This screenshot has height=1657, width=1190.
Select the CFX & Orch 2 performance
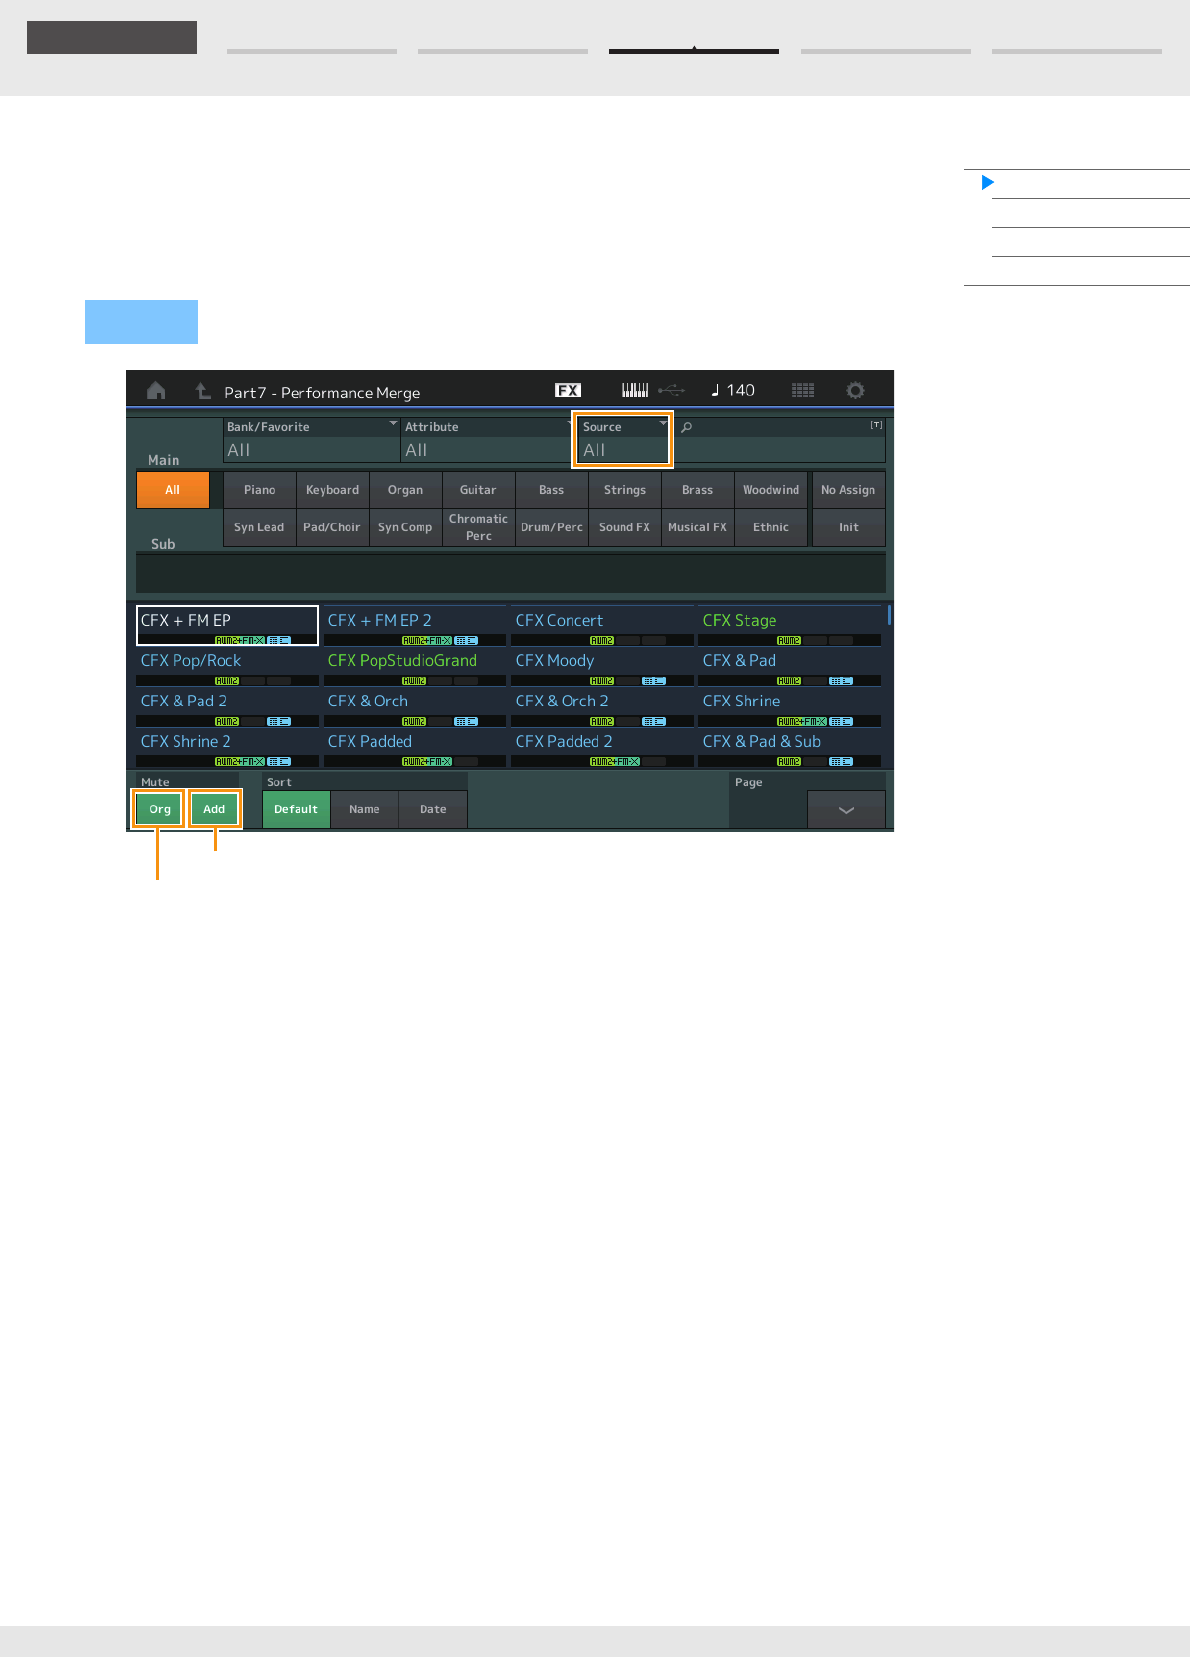[602, 707]
